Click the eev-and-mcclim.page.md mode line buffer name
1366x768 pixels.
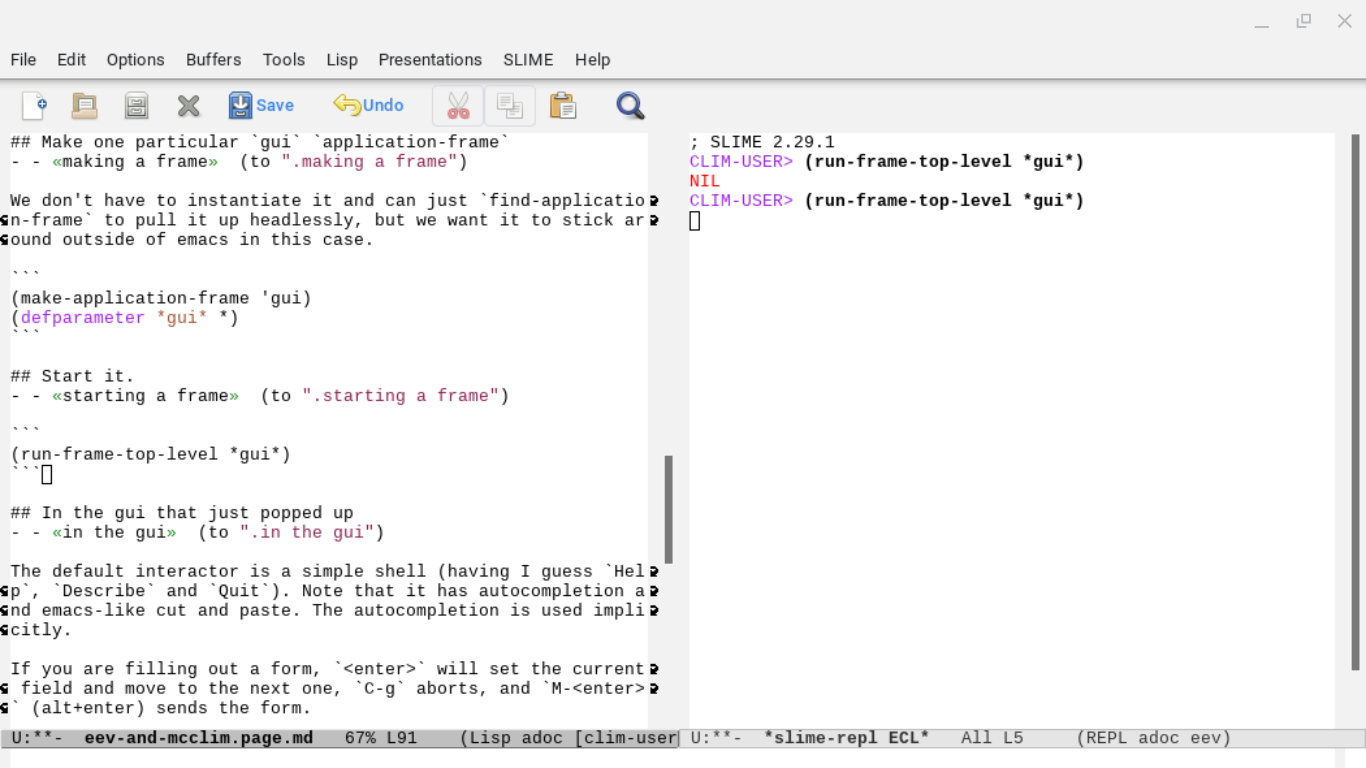pyautogui.click(x=198, y=738)
